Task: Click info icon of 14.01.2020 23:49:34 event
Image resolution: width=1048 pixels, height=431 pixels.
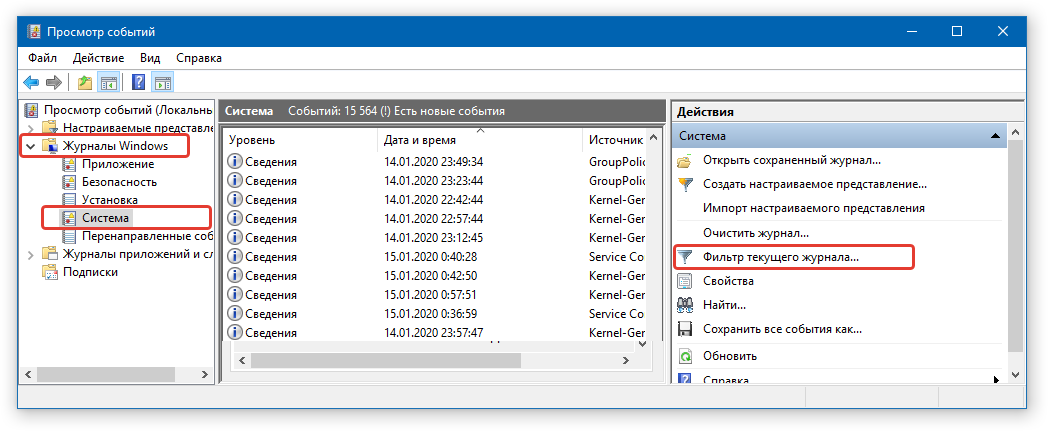Action: 235,162
